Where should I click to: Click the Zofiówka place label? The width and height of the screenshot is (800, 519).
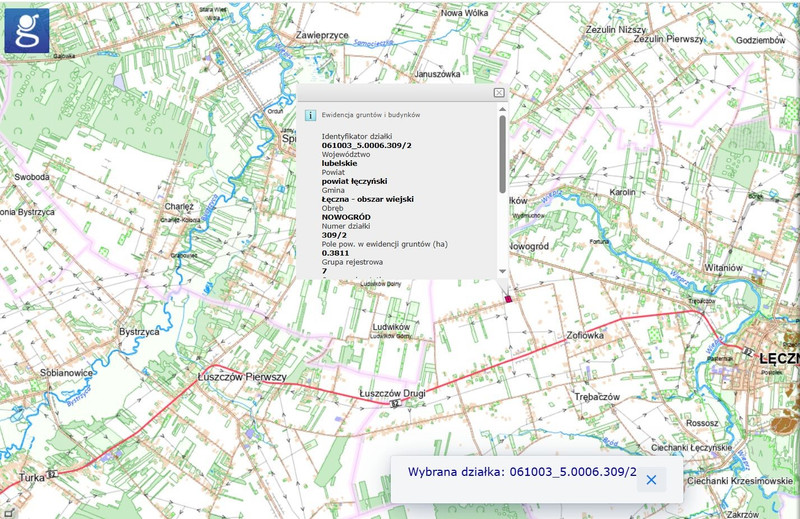coord(585,336)
